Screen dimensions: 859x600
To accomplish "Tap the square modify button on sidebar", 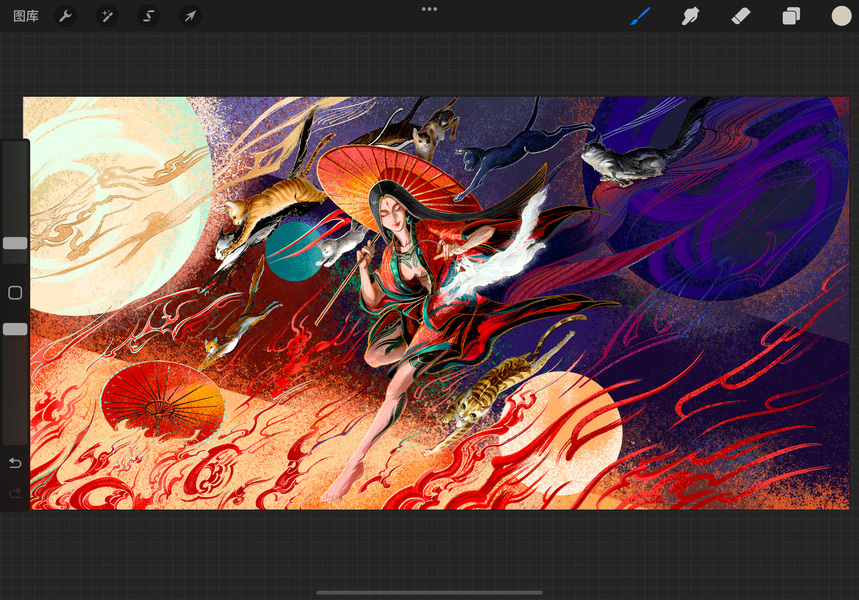I will tap(15, 293).
